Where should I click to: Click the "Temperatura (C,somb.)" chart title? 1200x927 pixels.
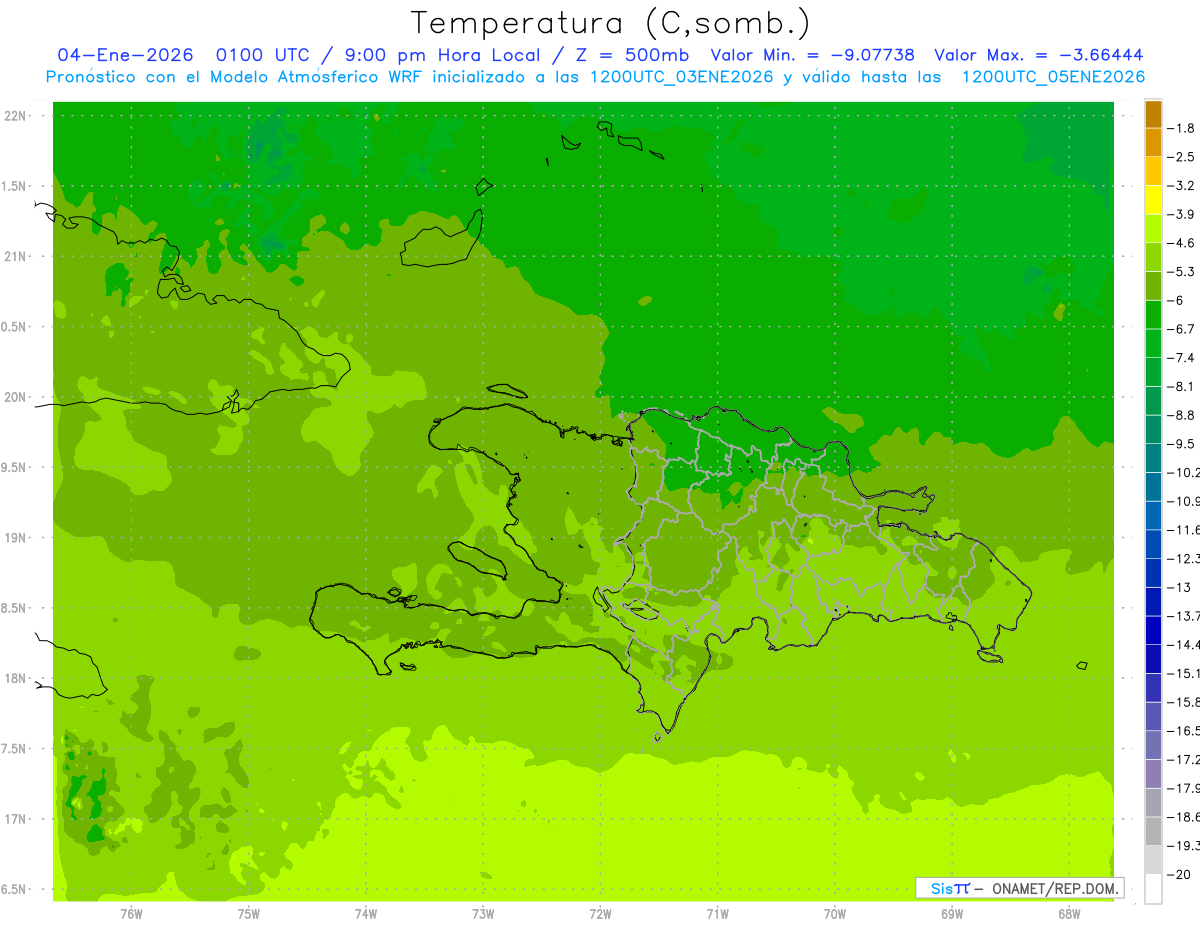(x=610, y=23)
